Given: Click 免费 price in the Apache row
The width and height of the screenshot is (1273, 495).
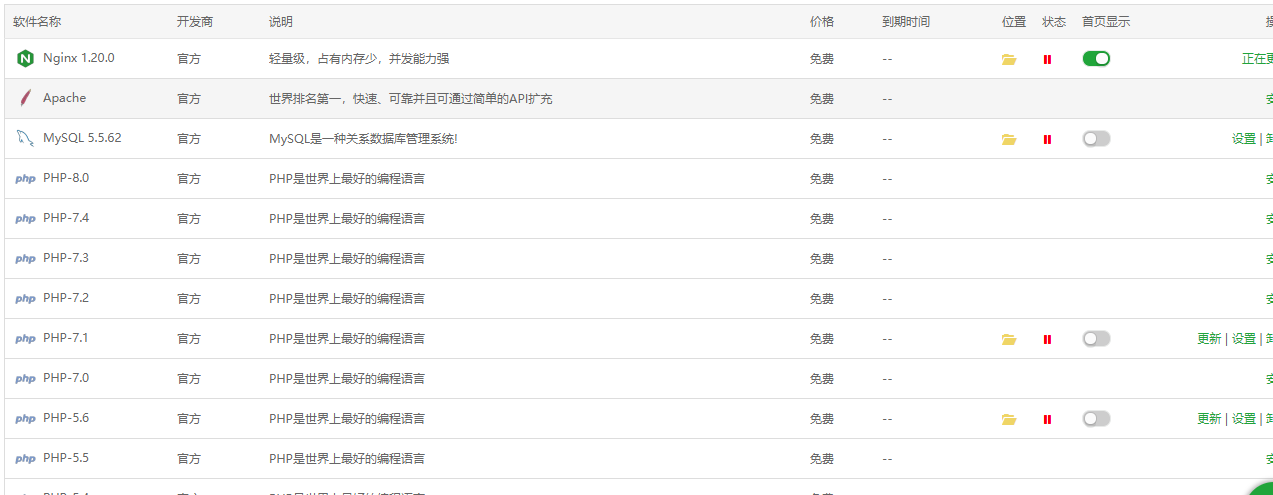Looking at the screenshot, I should pyautogui.click(x=822, y=99).
